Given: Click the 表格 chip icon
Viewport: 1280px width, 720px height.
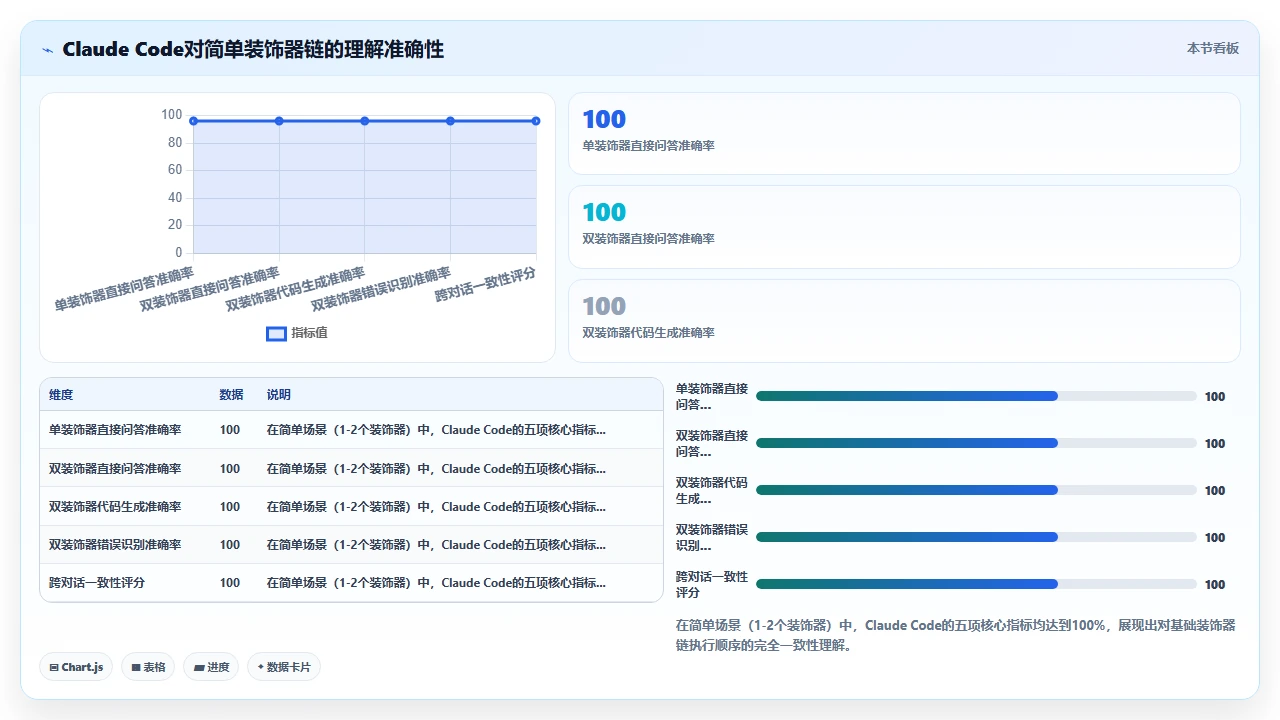Looking at the screenshot, I should pos(135,667).
